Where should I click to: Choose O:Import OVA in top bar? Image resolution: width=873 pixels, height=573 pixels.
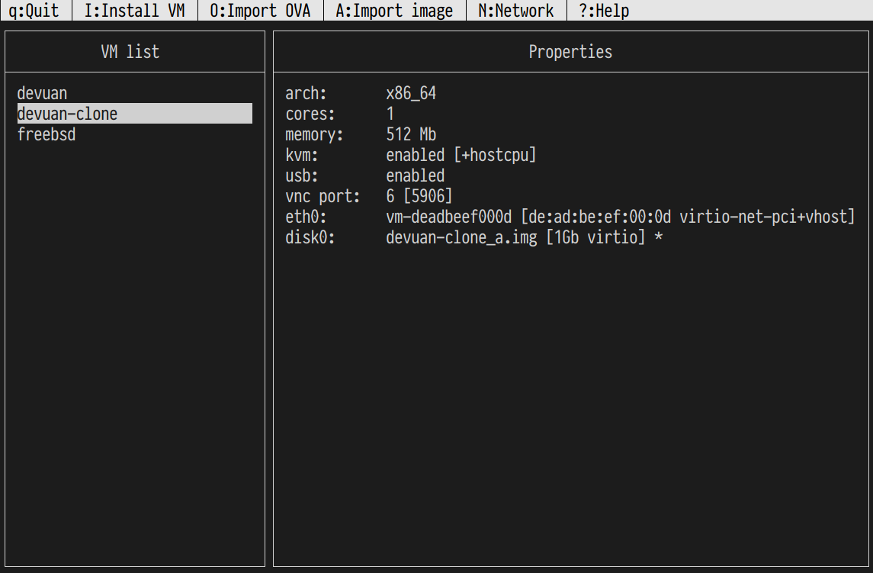(260, 11)
